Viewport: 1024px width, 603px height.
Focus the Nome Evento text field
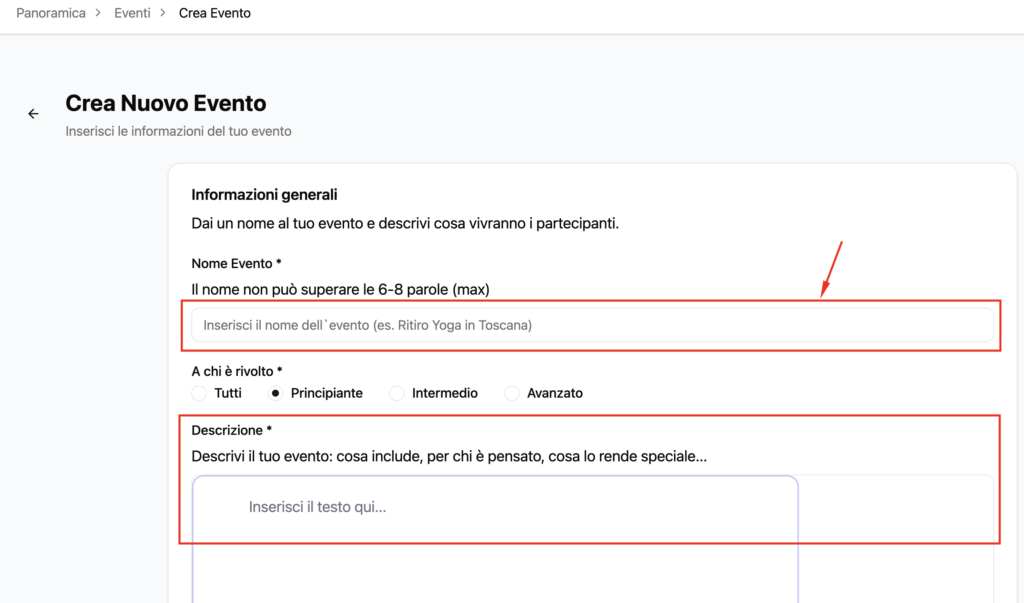click(x=592, y=325)
